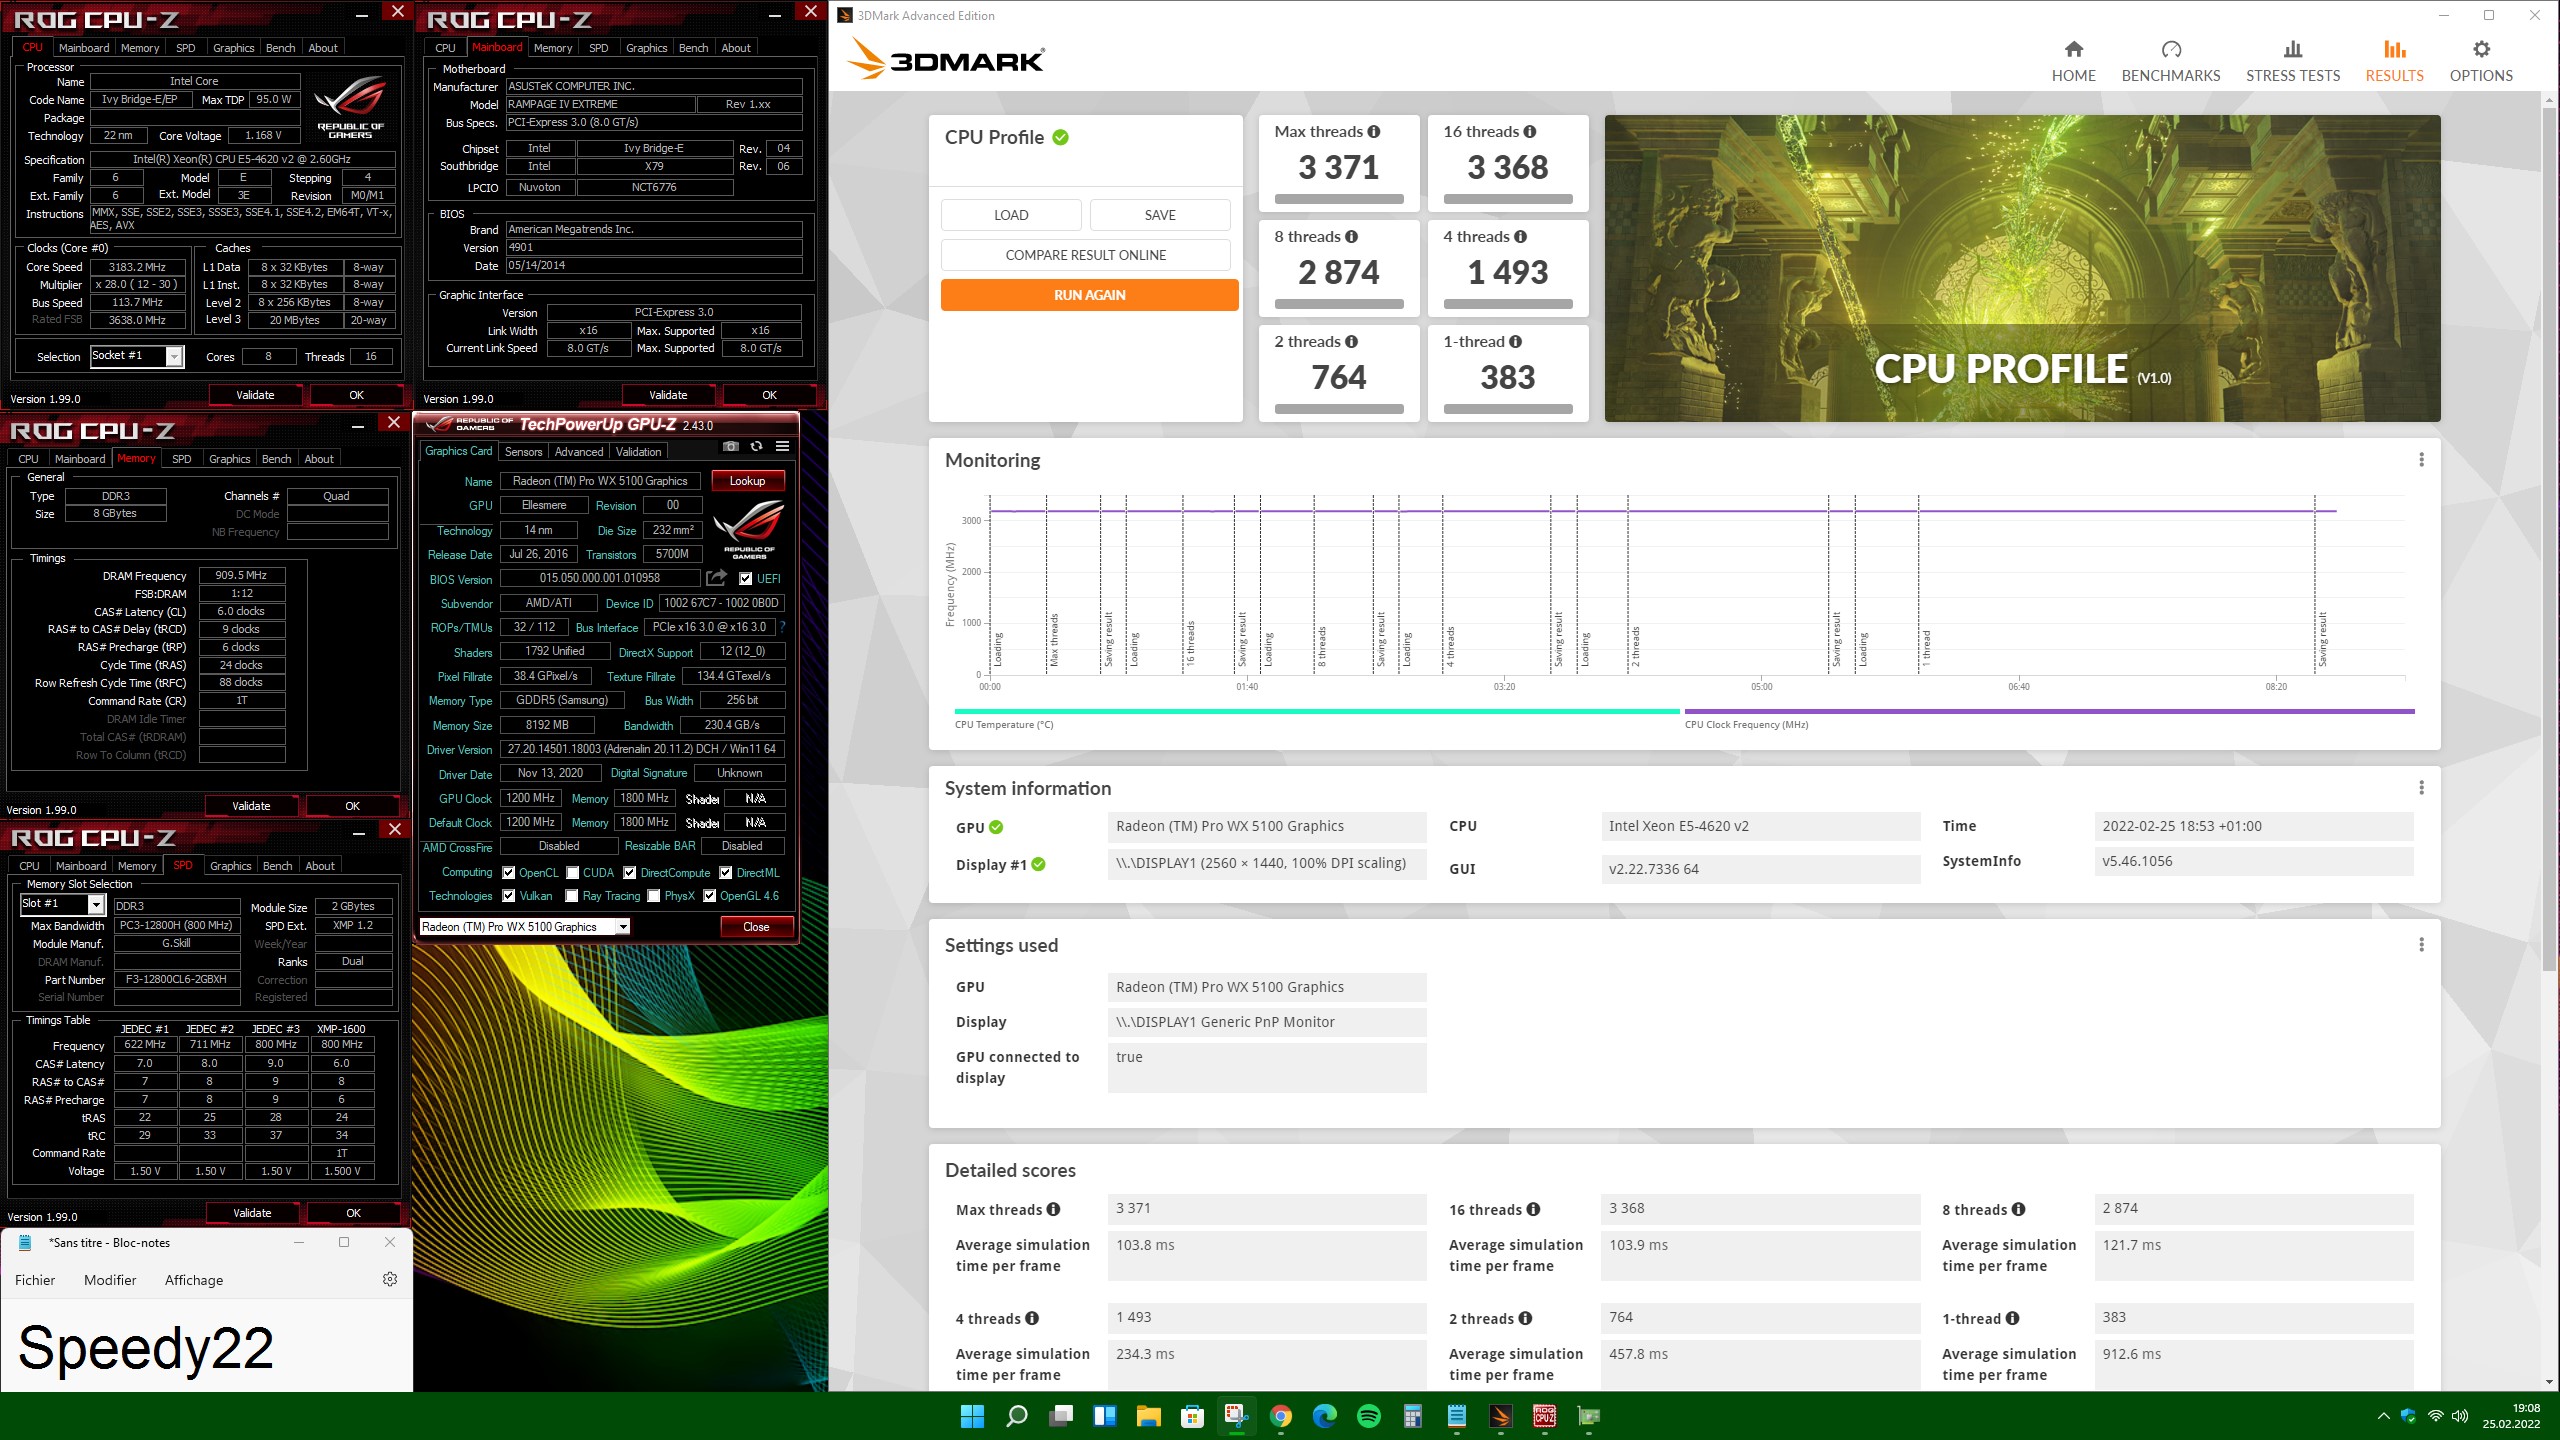
Task: Take a GPU-Z screenshot with camera icon
Action: pyautogui.click(x=731, y=447)
